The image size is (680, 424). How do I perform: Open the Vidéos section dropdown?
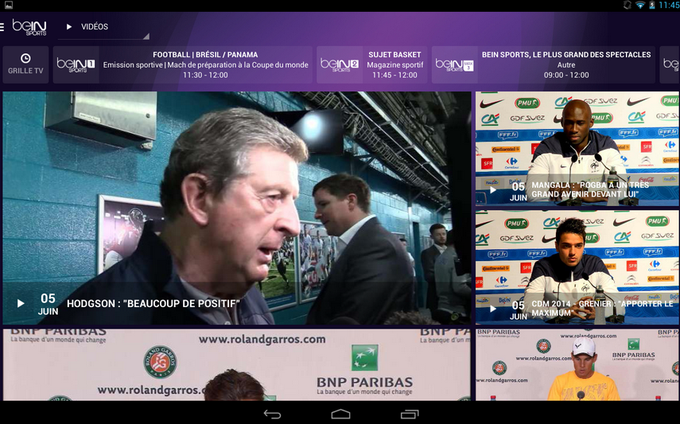pos(104,27)
